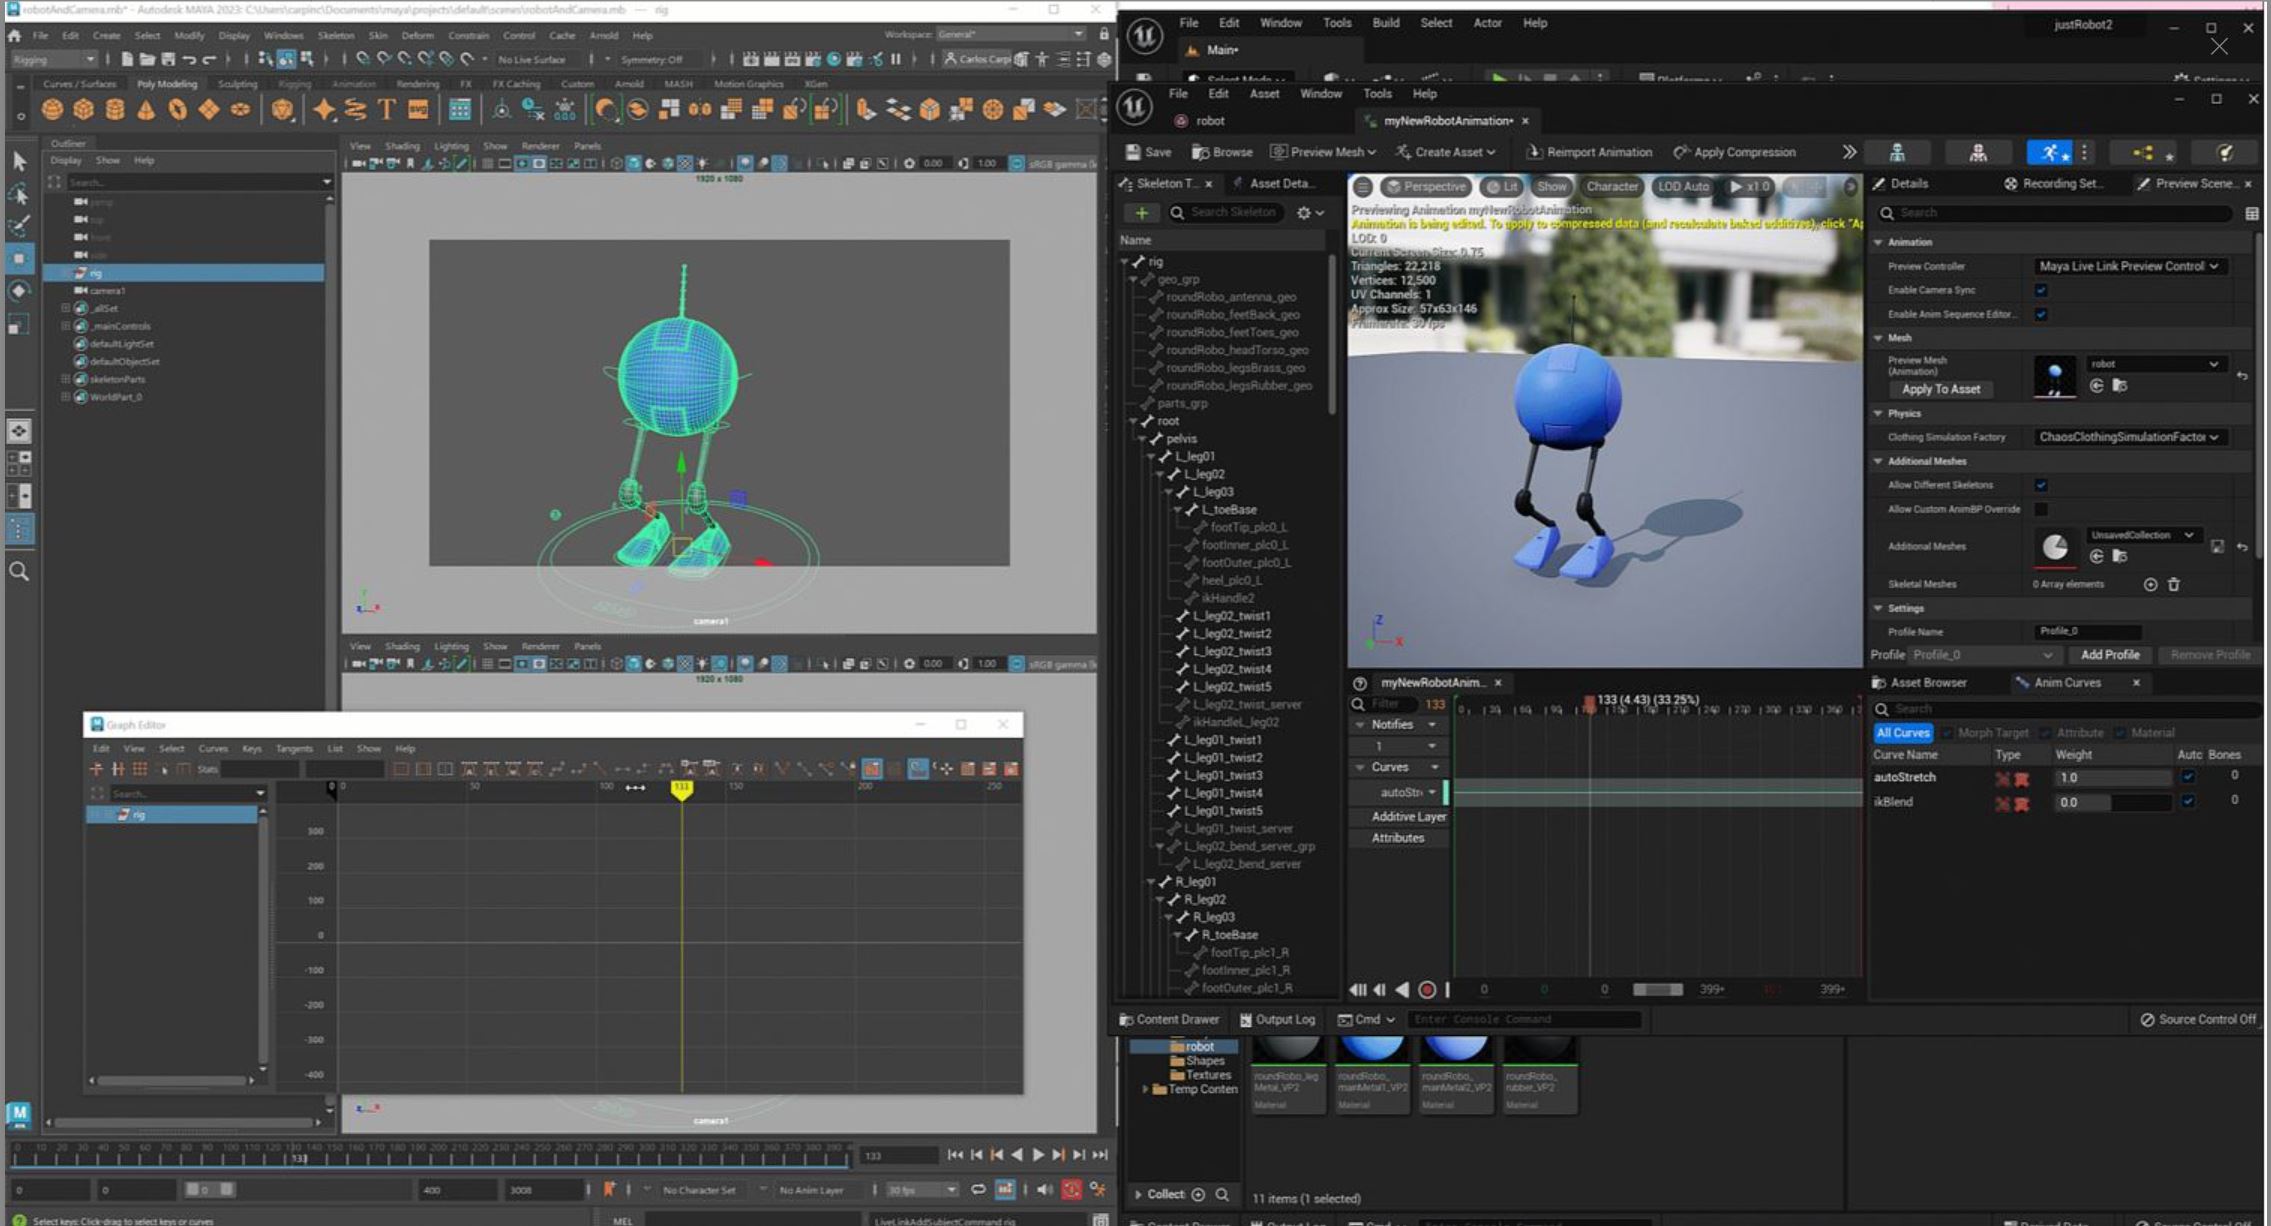The image size is (2271, 1226).
Task: Click the Maya play forward button
Action: click(x=1038, y=1155)
